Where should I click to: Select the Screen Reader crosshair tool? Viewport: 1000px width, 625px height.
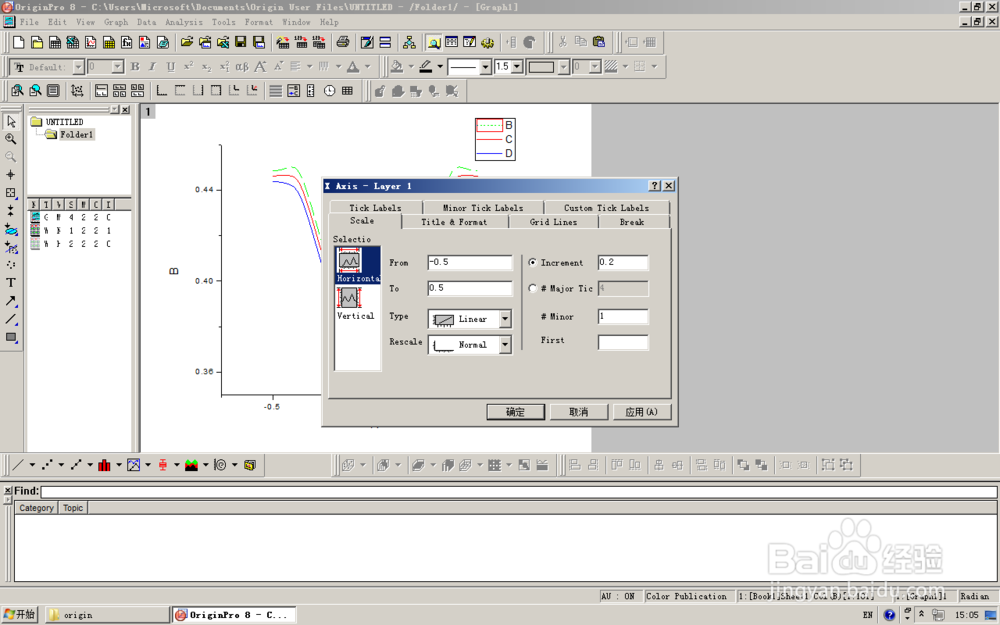(x=11, y=175)
